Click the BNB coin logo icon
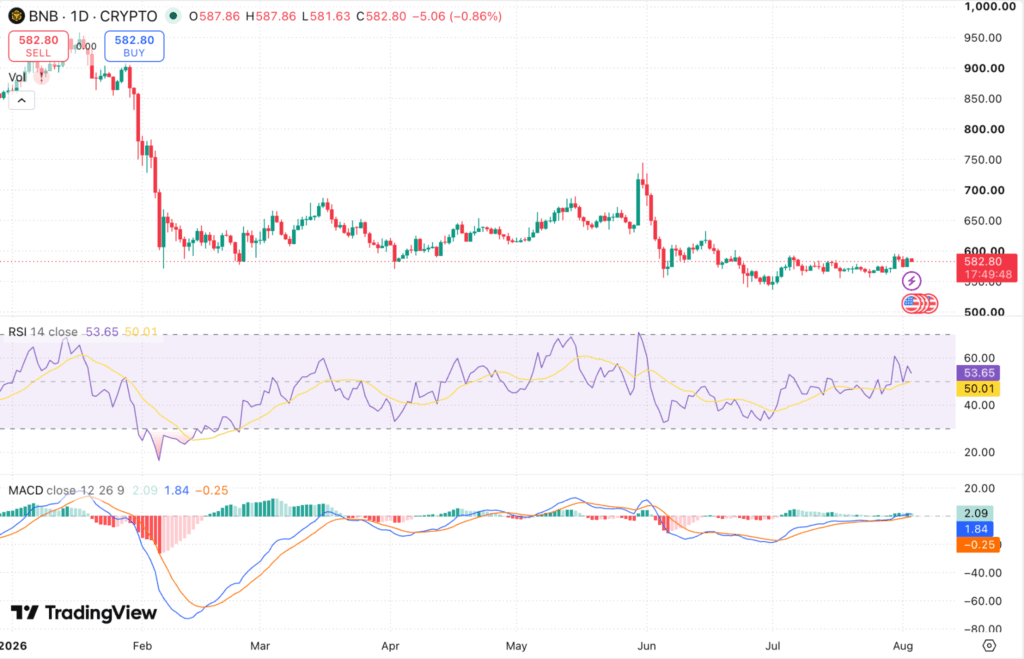Screen dimensions: 1024x659 pos(16,16)
